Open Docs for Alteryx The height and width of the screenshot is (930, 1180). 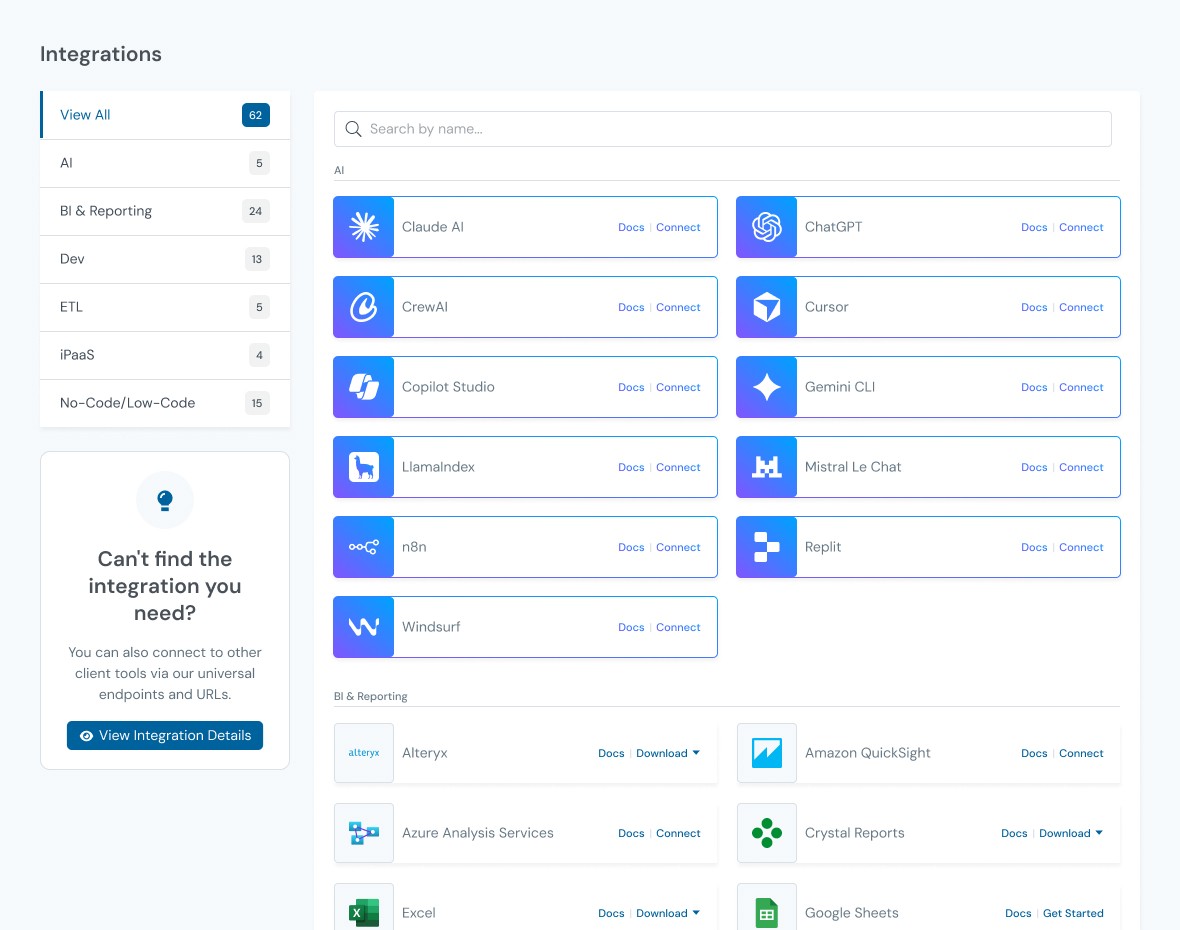(x=611, y=753)
